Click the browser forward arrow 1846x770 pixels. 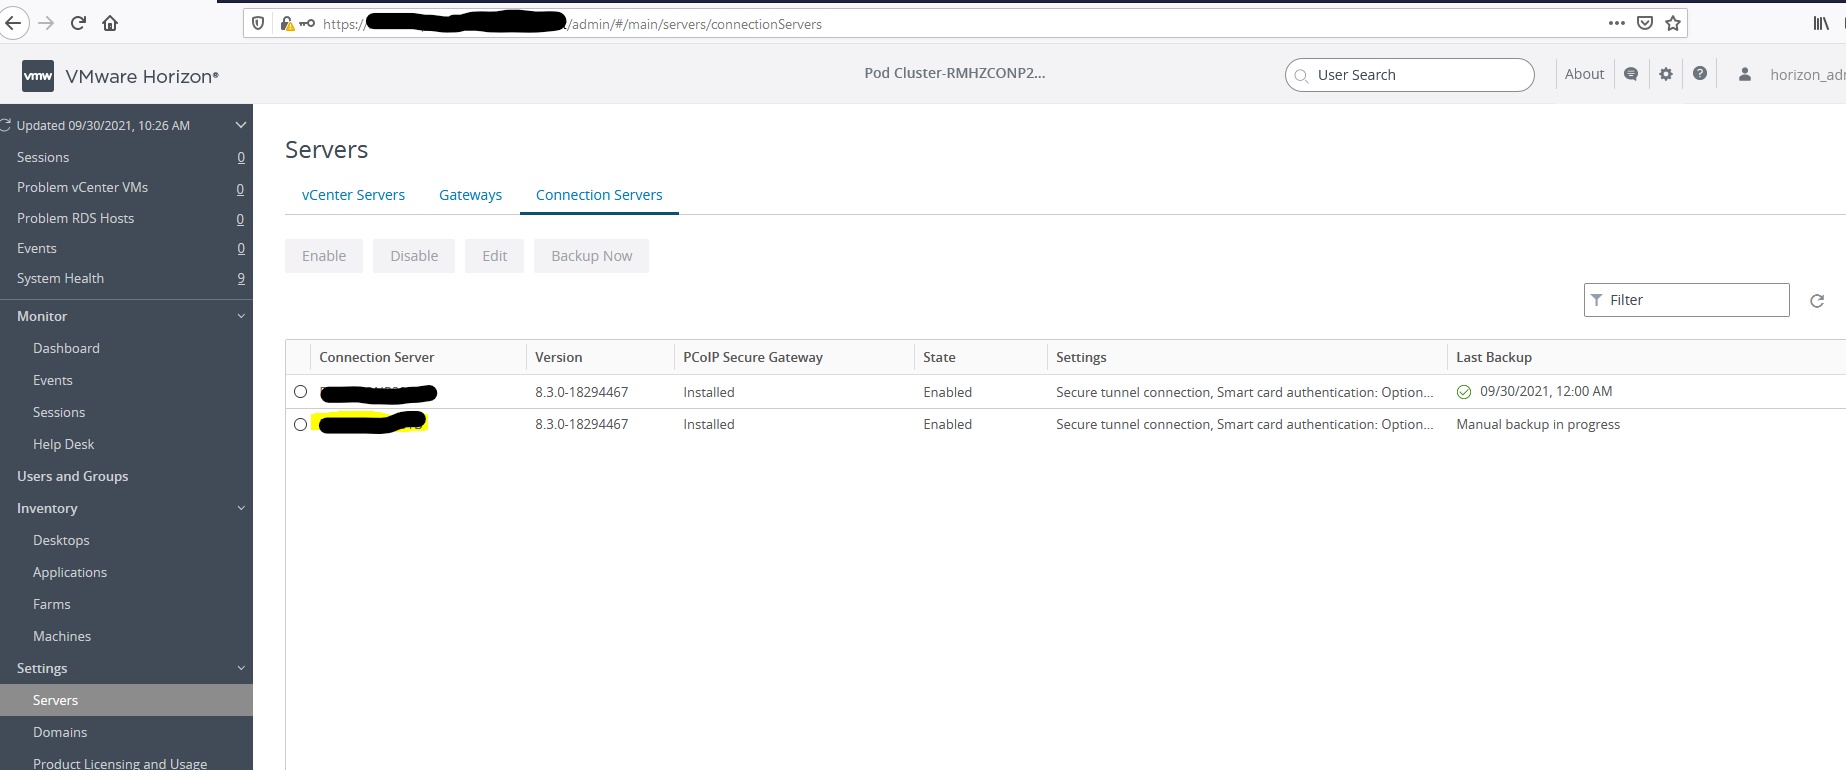click(46, 23)
